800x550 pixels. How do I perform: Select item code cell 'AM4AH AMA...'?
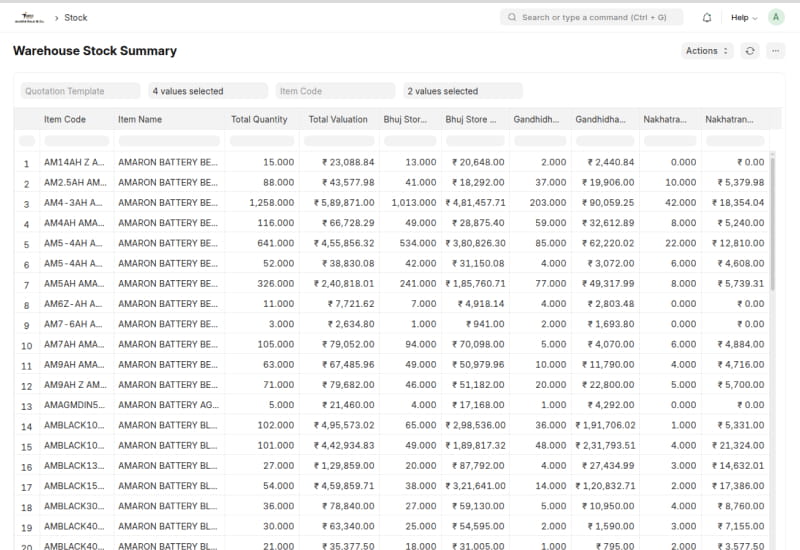(x=74, y=223)
